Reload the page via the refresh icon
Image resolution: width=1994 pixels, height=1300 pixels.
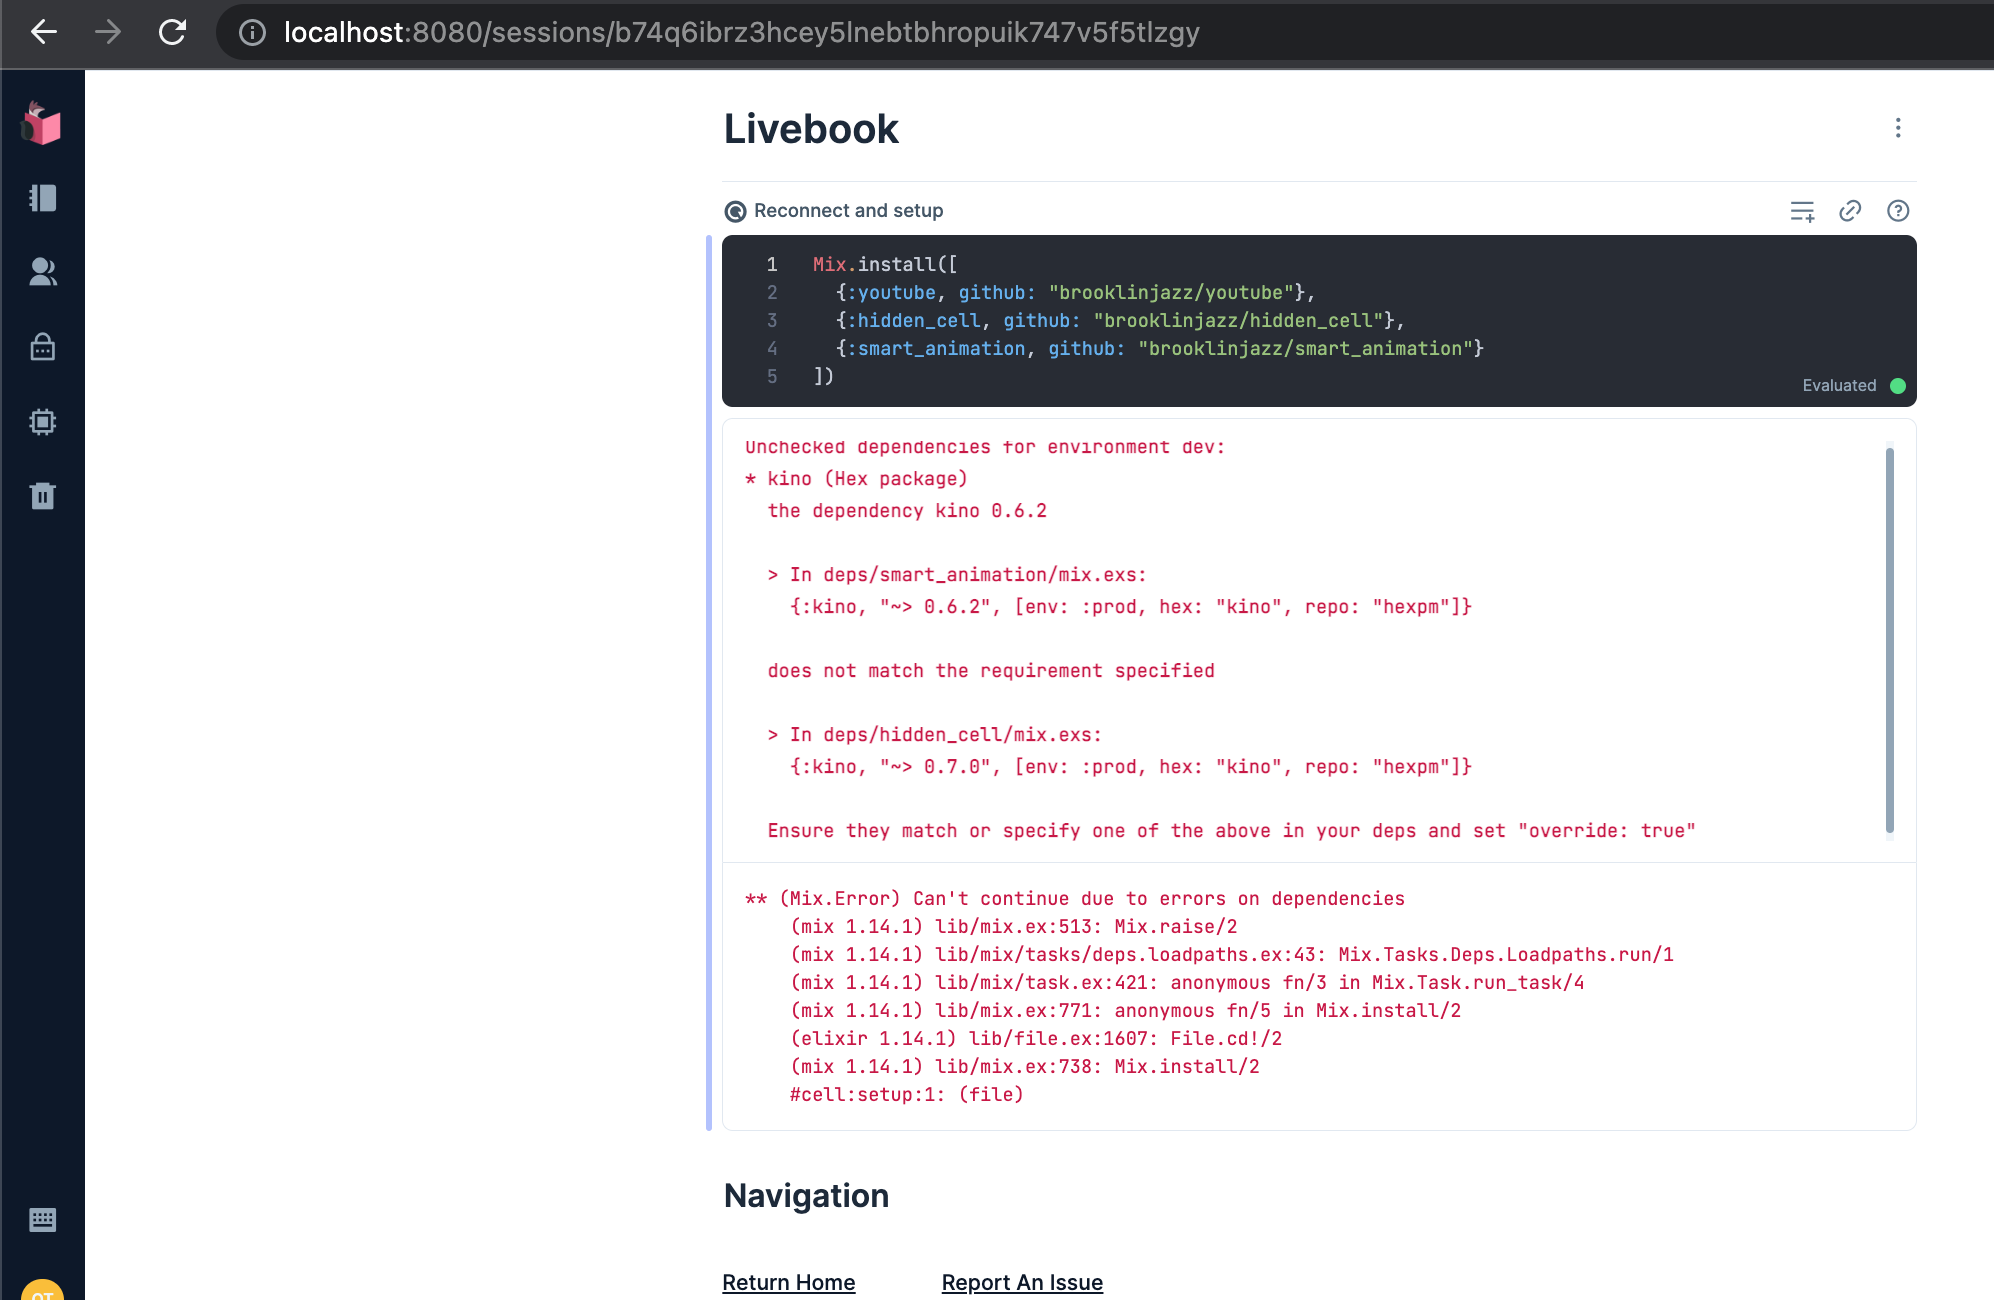172,32
